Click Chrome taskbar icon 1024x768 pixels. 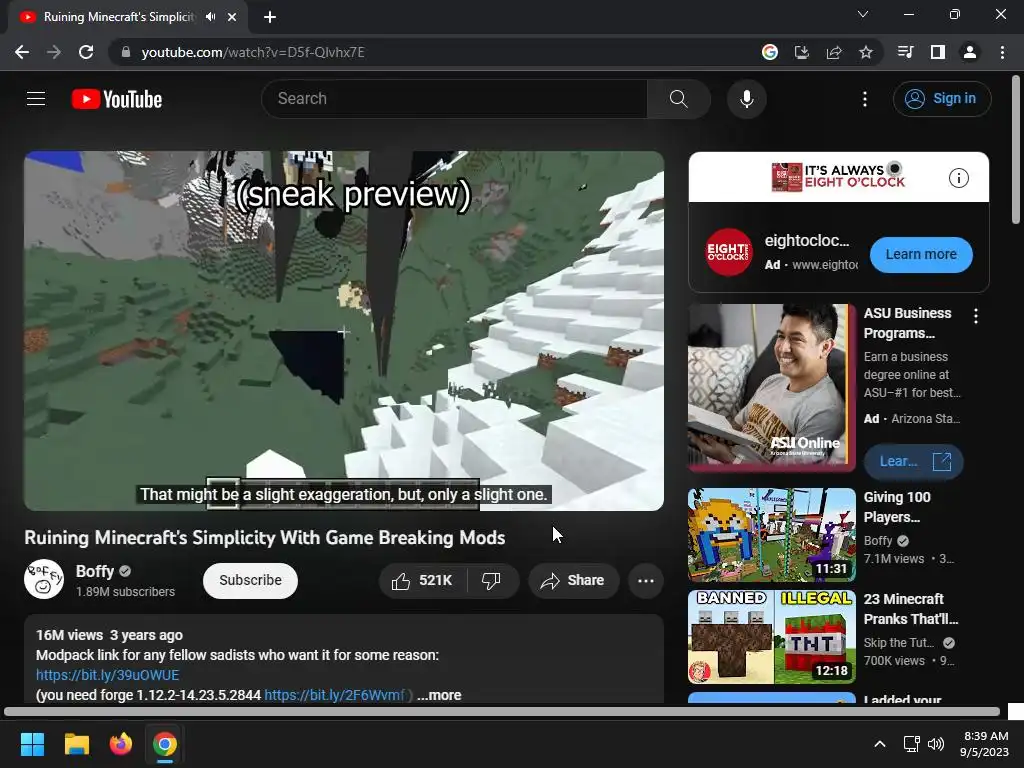[165, 744]
